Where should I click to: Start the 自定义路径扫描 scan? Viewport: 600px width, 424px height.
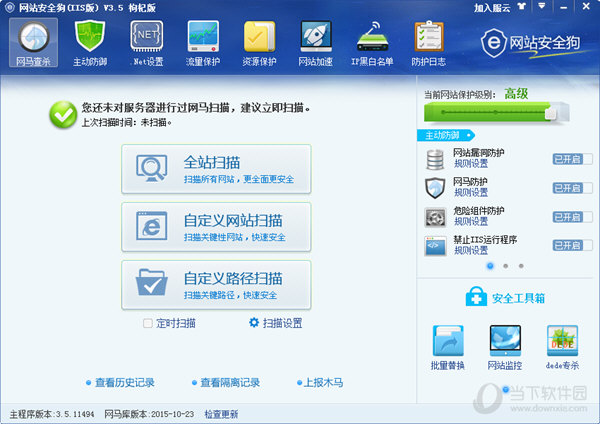pos(216,285)
